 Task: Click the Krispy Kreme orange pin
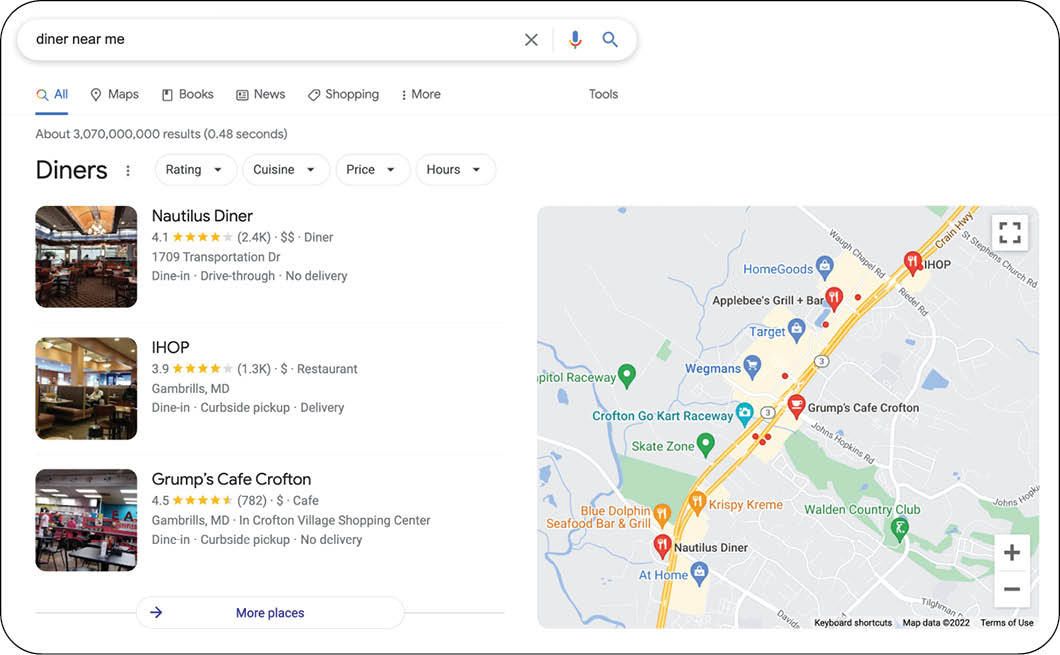coord(697,503)
